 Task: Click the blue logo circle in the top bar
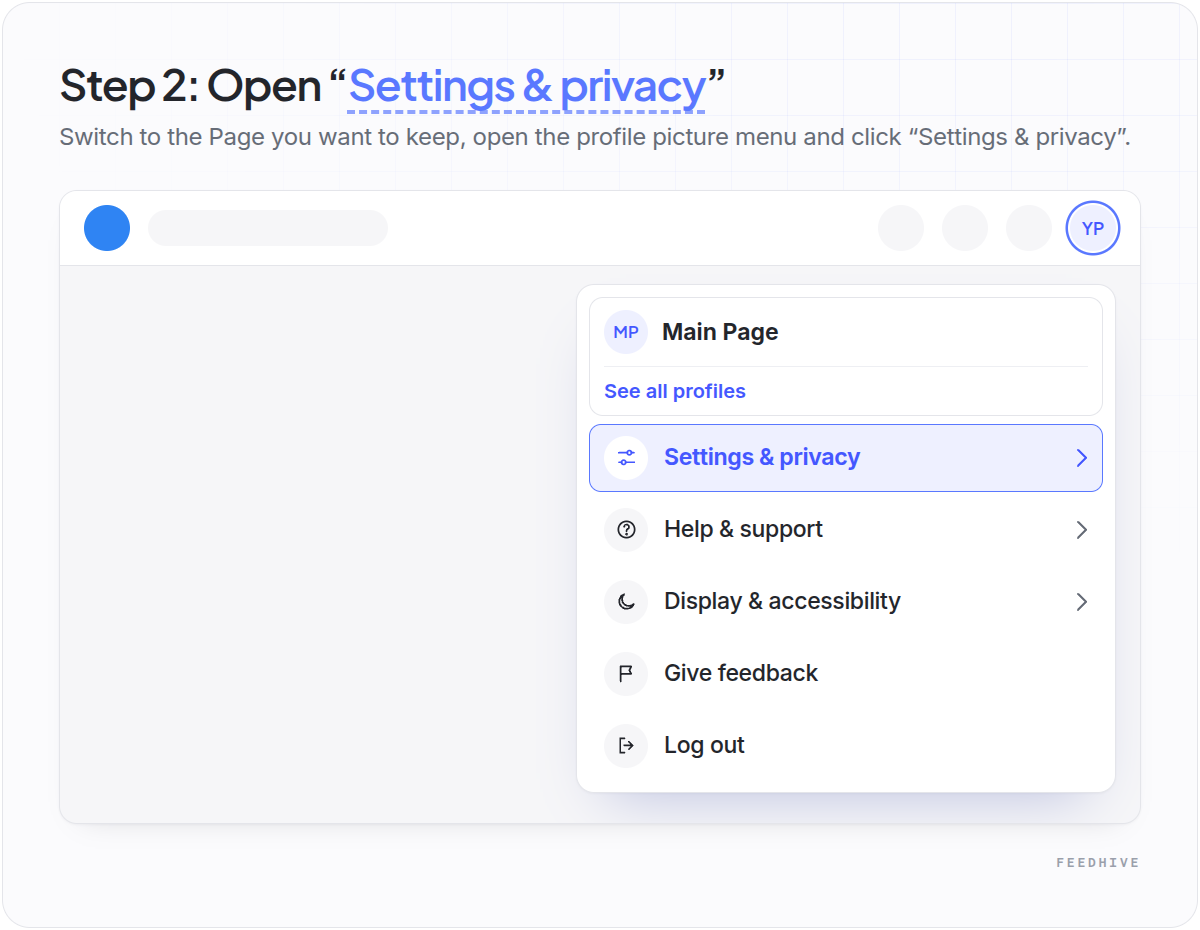click(x=107, y=228)
